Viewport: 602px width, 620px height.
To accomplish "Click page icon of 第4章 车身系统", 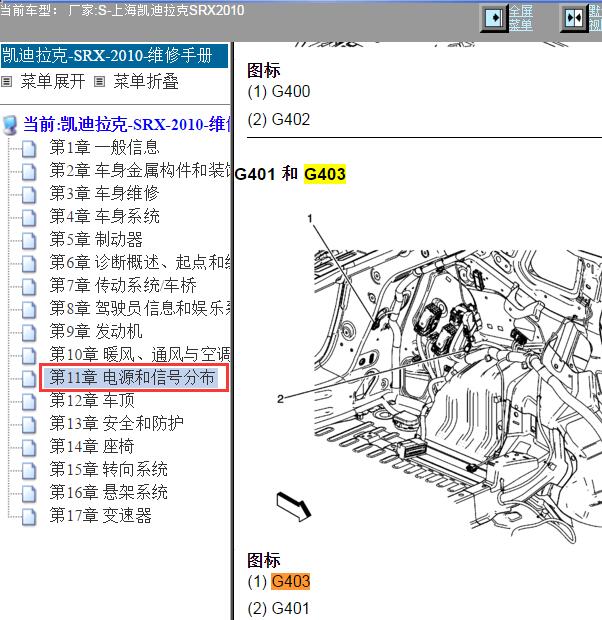I will 29,218.
